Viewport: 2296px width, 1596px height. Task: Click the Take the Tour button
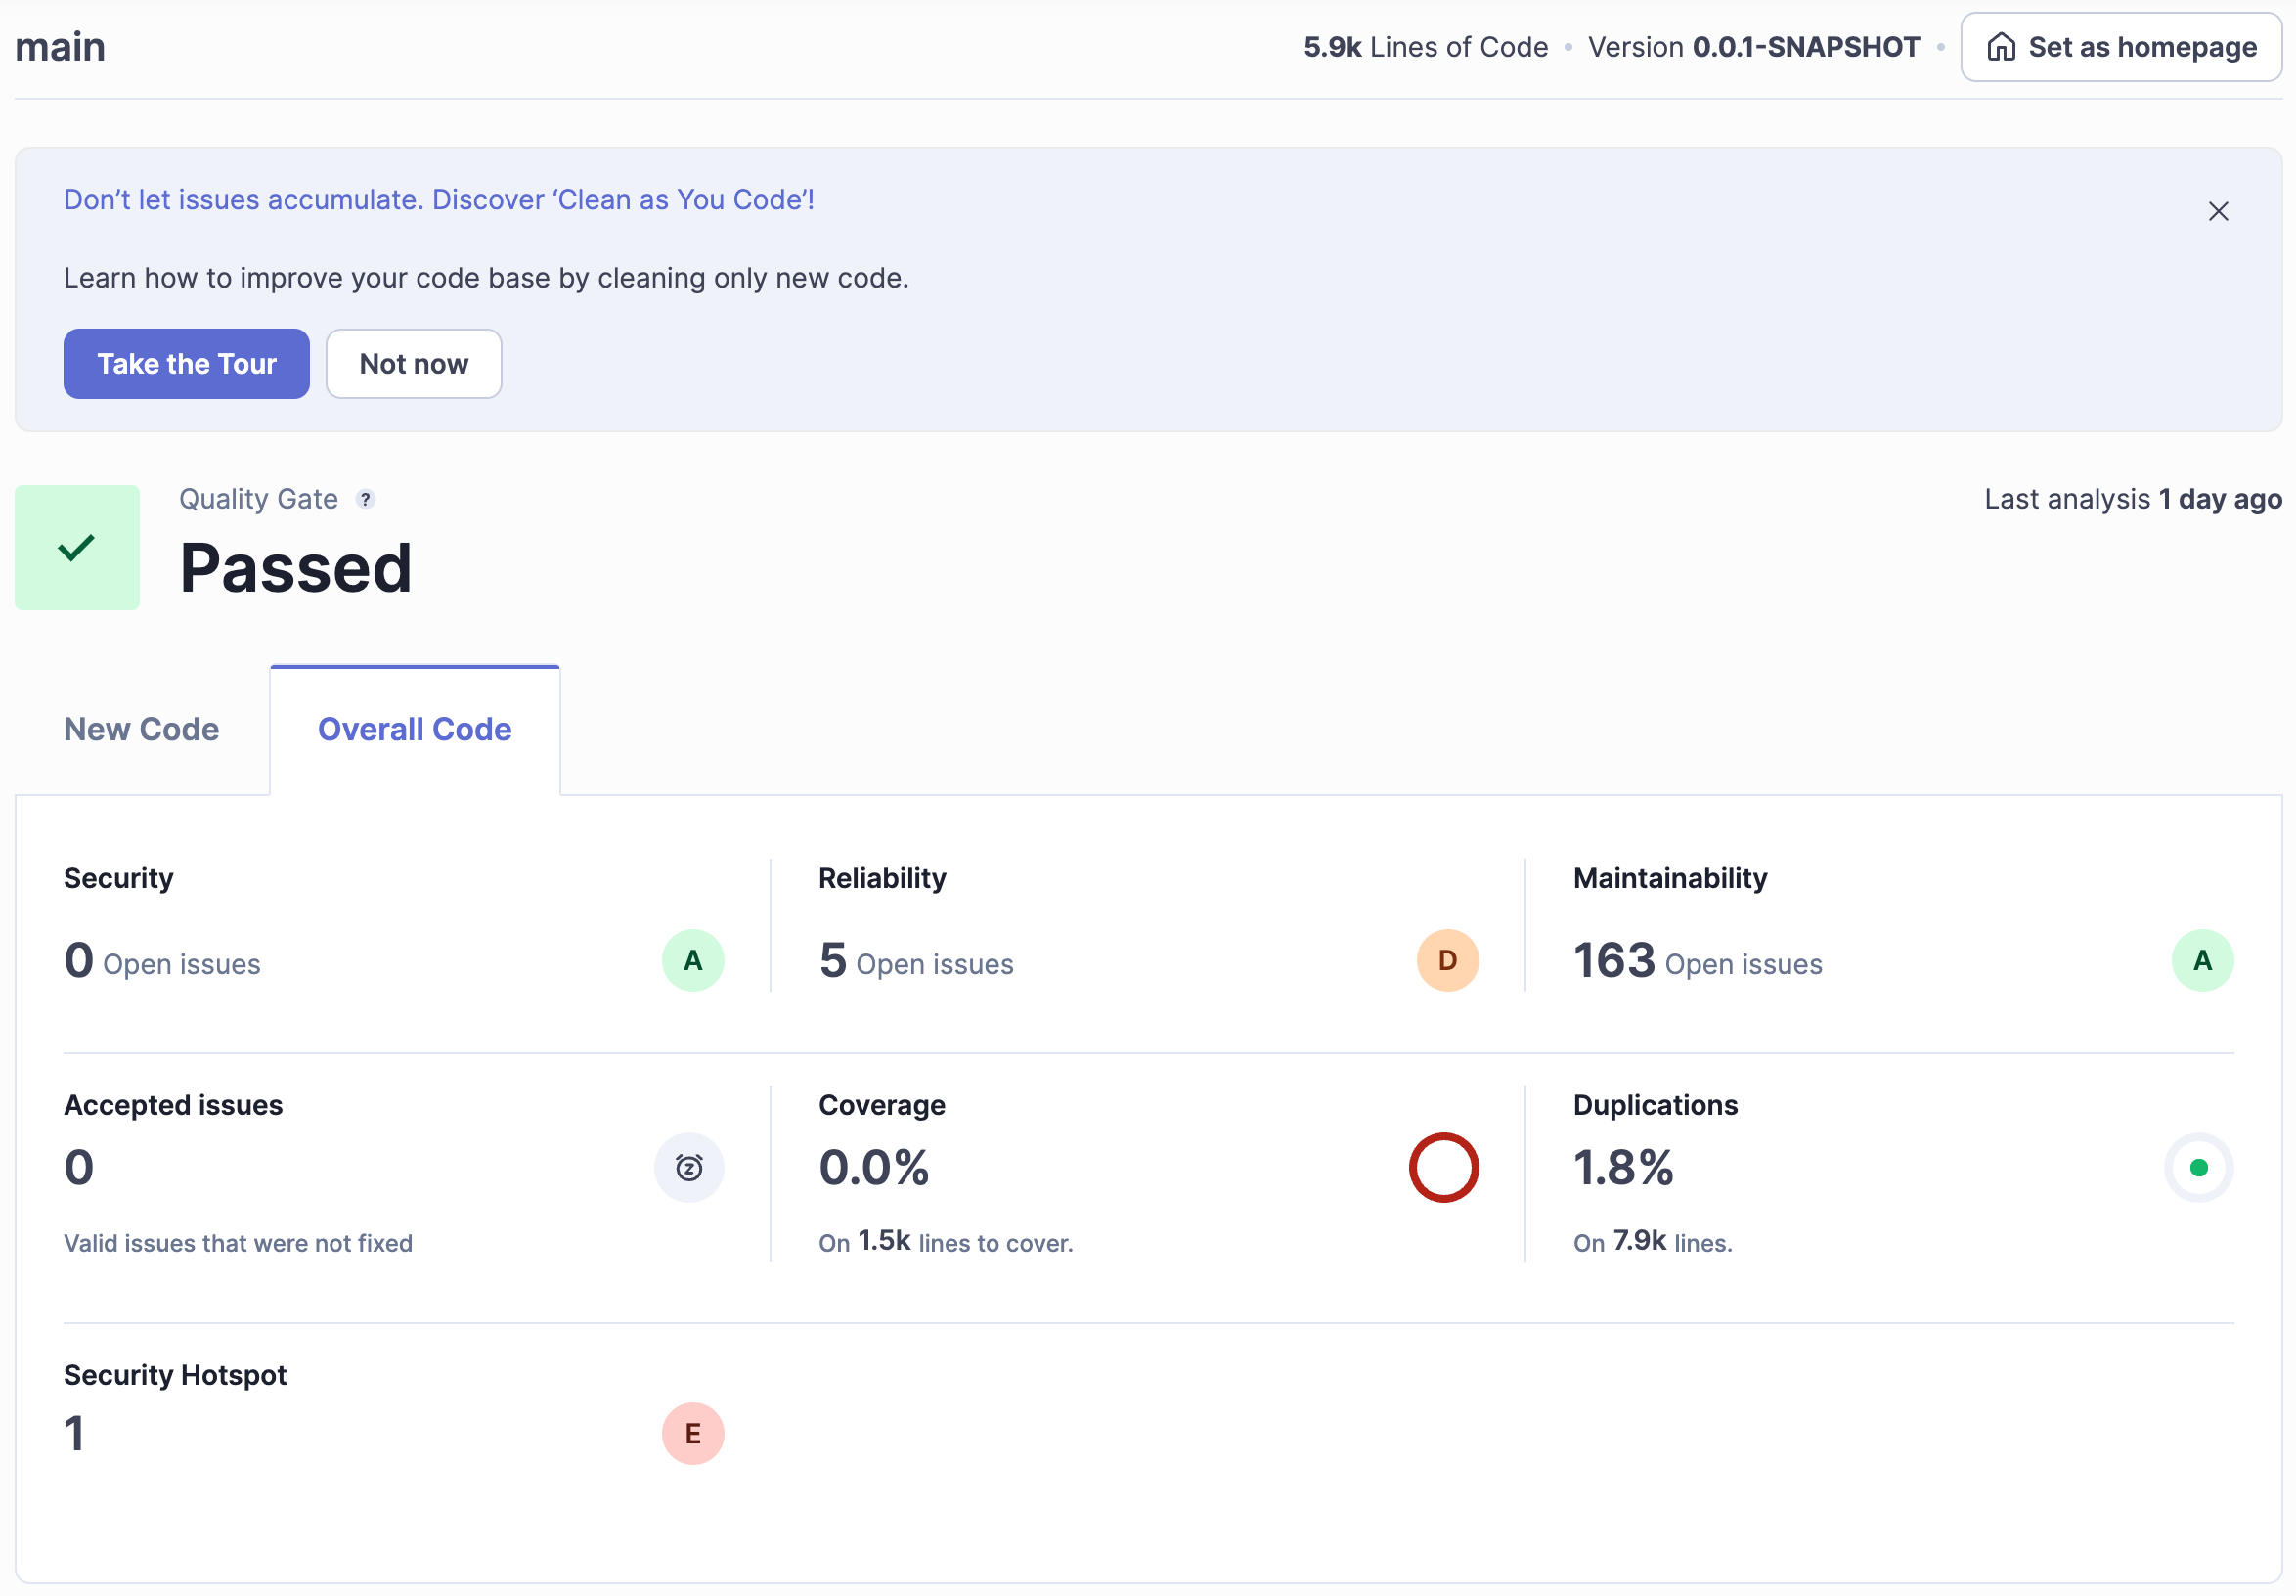[x=187, y=363]
